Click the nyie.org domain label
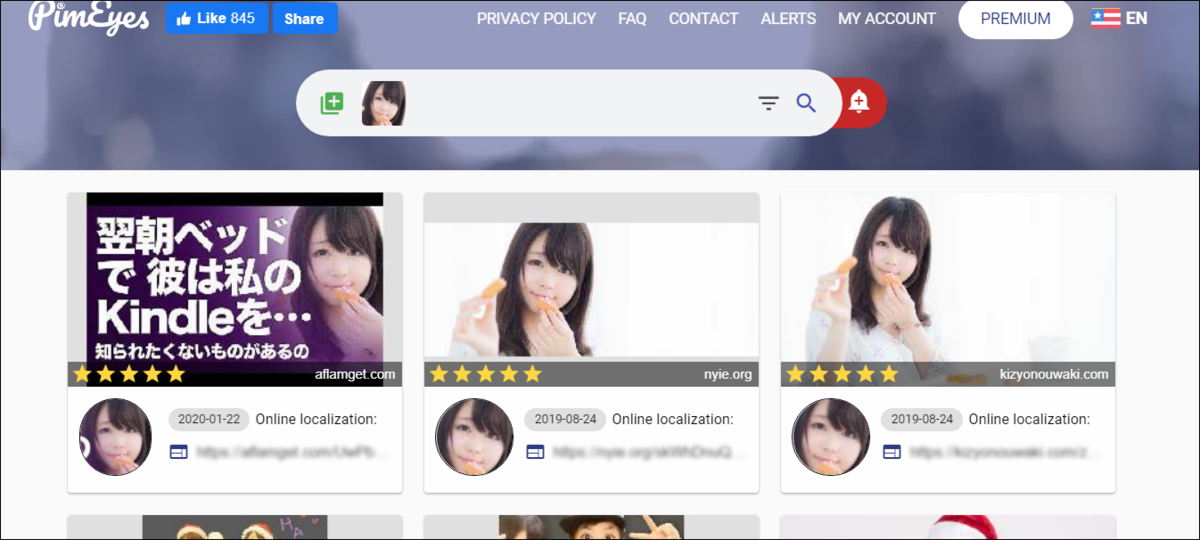Screen dimensions: 1200x540 coord(727,375)
